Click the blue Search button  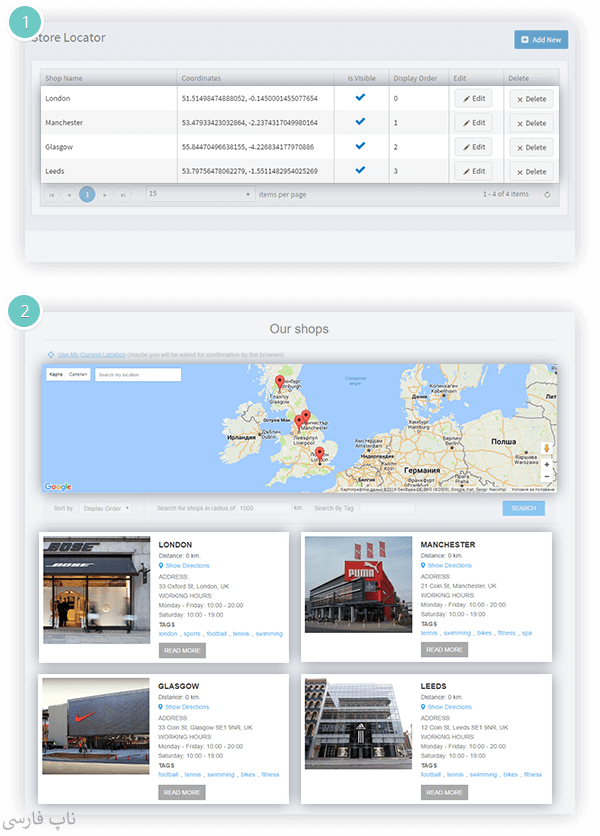coord(523,508)
